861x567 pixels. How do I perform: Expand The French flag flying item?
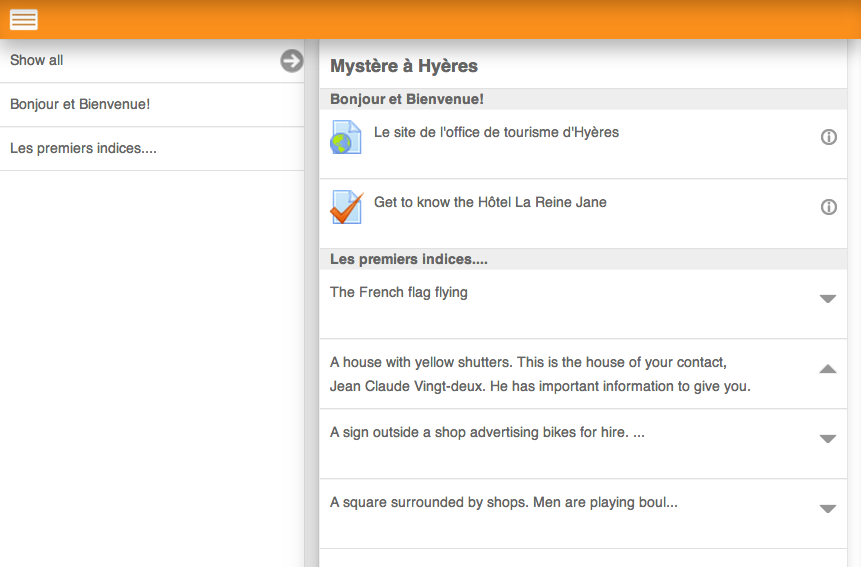coord(828,299)
